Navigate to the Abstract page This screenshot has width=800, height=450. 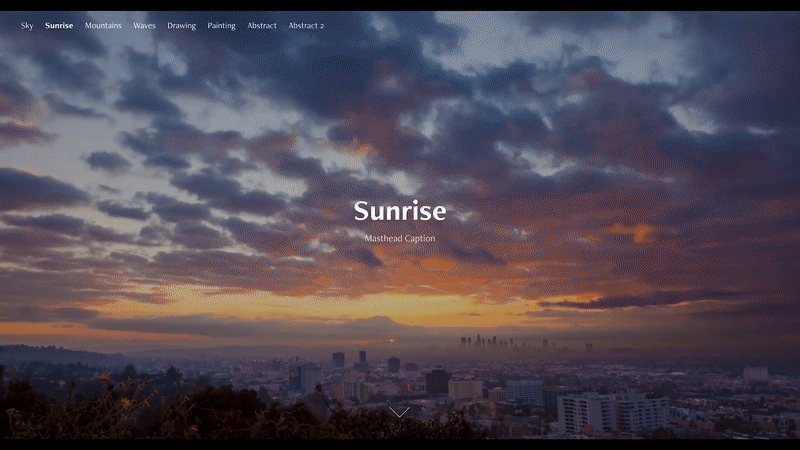coord(262,26)
